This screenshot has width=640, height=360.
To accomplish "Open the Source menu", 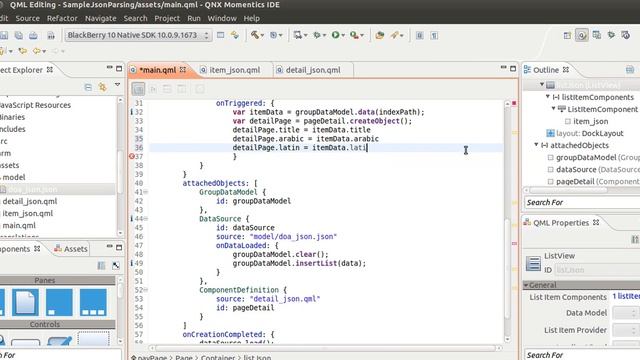I will tap(27, 18).
